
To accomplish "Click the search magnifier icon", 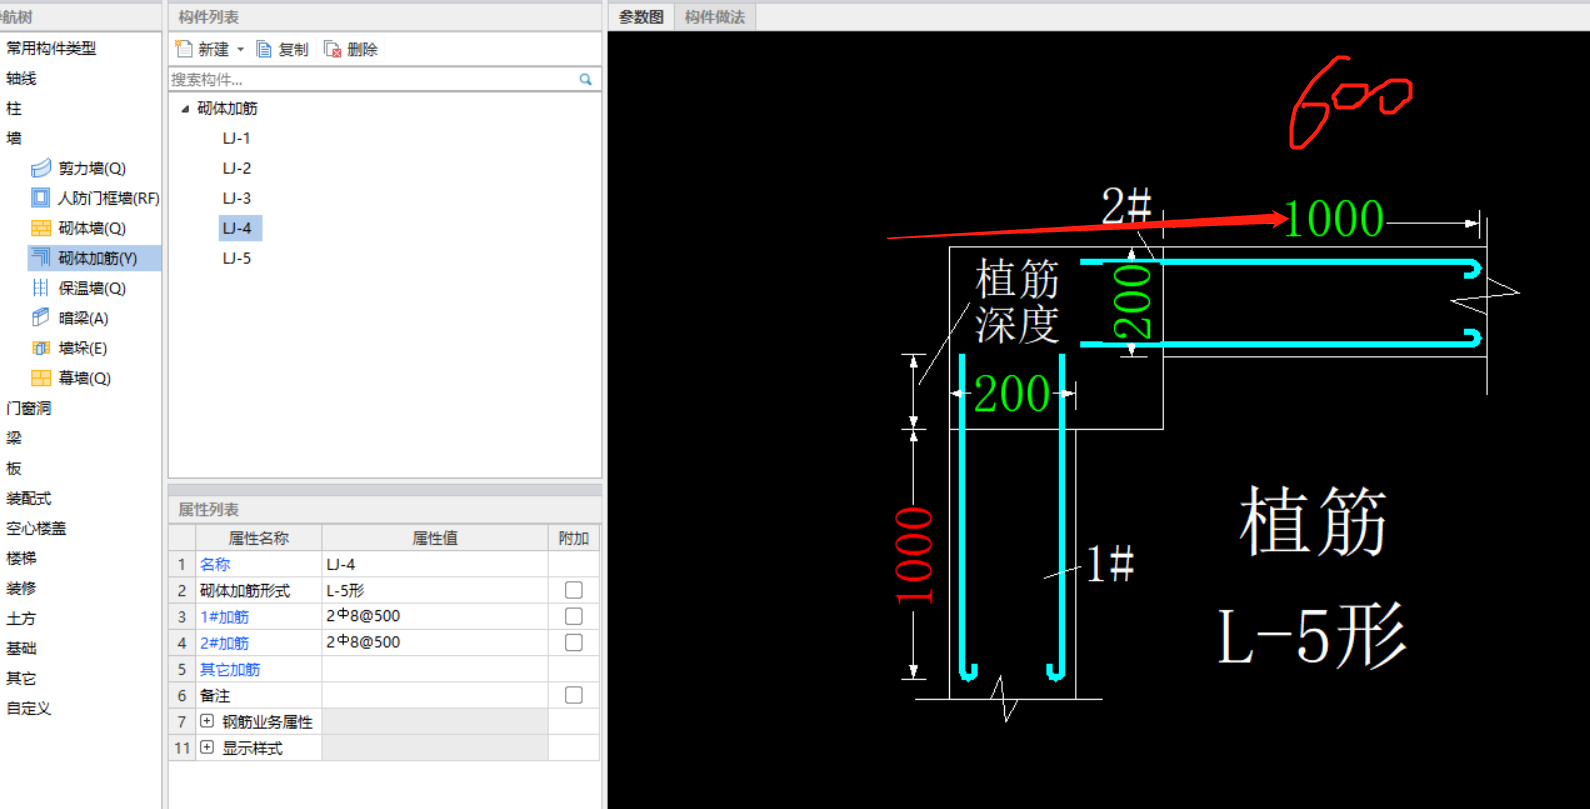I will pyautogui.click(x=586, y=79).
